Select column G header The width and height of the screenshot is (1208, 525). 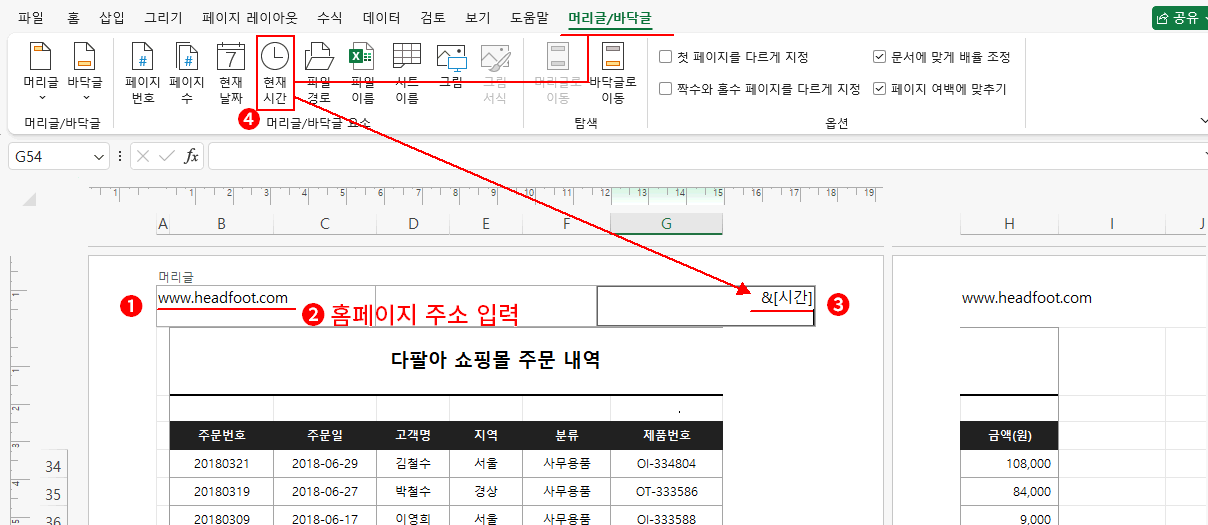[666, 225]
